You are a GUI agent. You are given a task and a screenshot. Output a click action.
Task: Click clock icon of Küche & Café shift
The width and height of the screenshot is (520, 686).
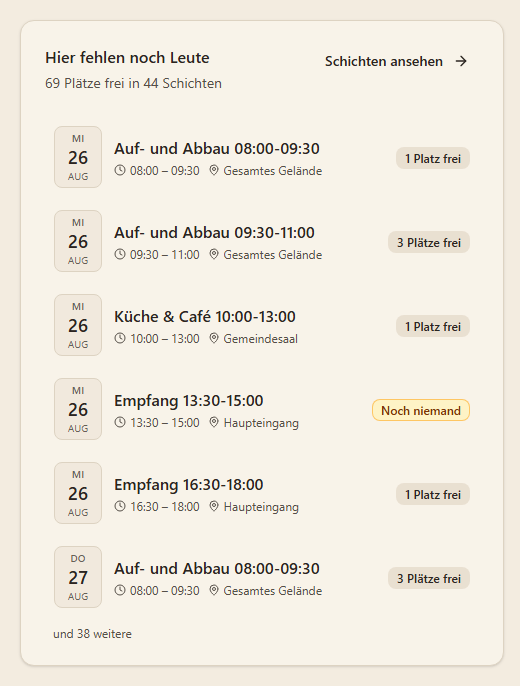tap(120, 338)
